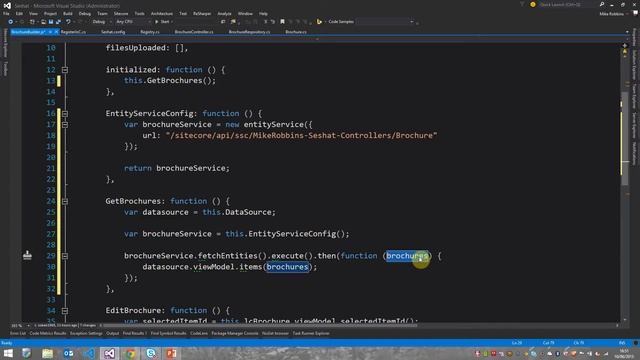Screen dimensions: 640x360
Task: Collapse the EntityServiceConfig function at line 16
Action: pyautogui.click(x=64, y=113)
